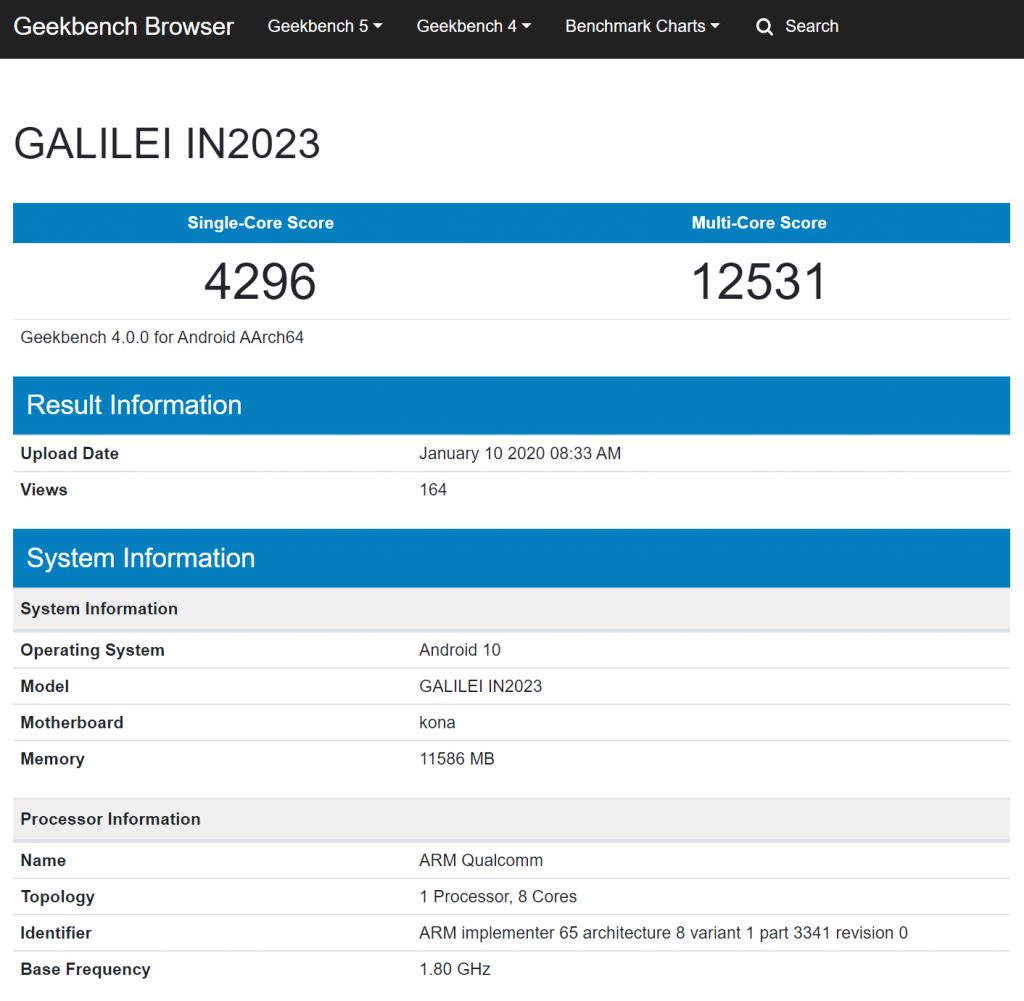Click the GALILEI IN2023 page title
Image resolution: width=1024 pixels, height=1001 pixels.
click(167, 144)
